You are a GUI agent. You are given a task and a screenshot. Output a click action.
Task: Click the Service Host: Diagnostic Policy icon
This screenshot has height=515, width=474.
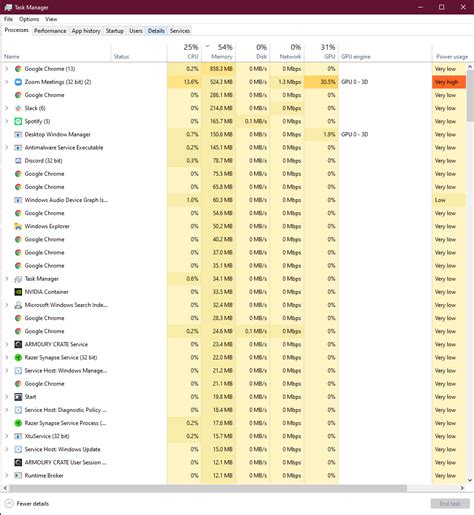pos(18,410)
